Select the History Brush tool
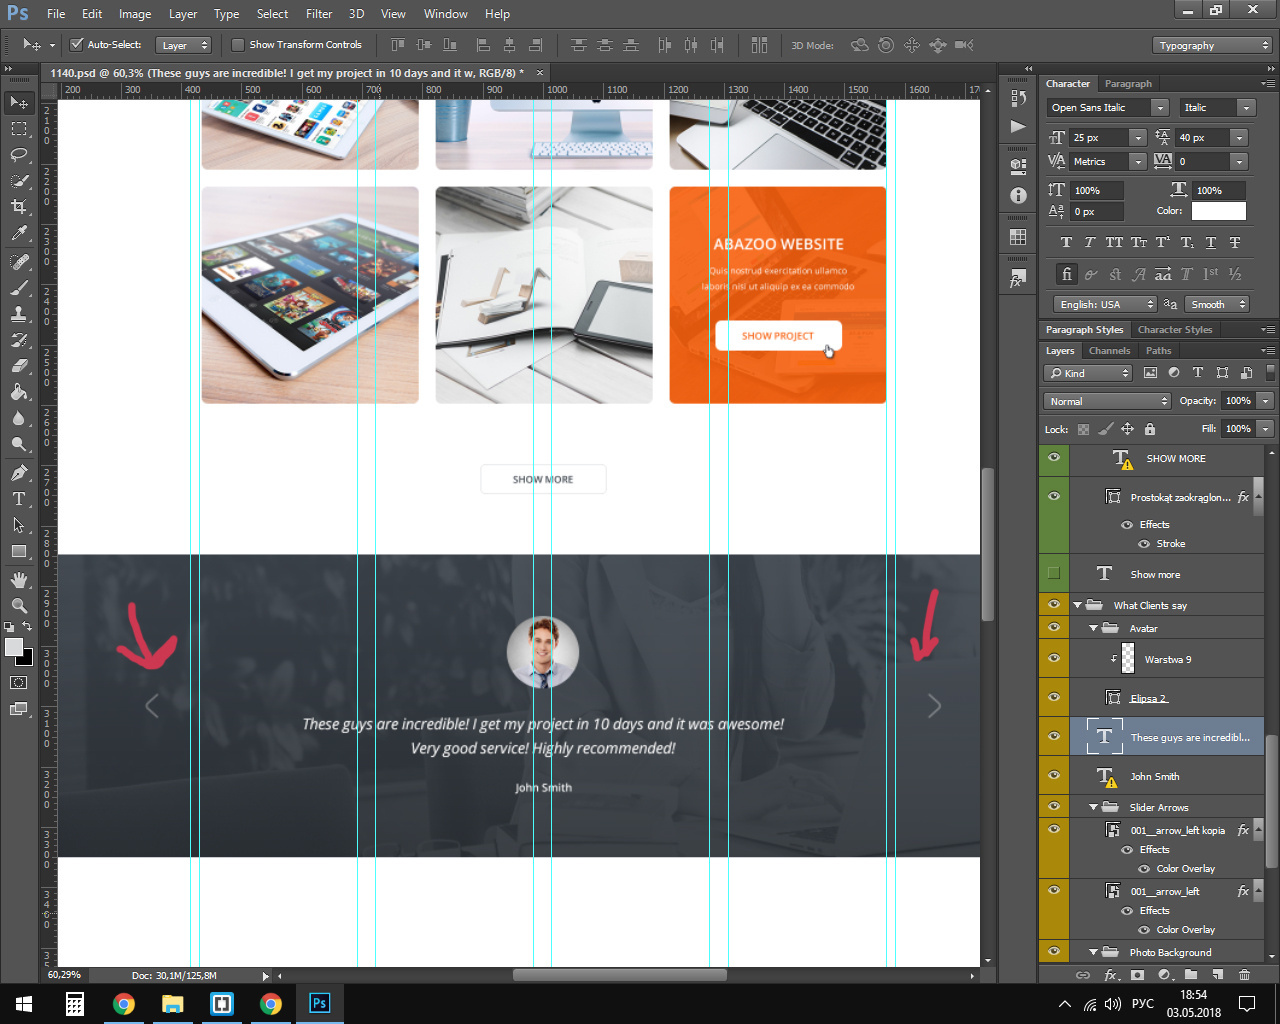Viewport: 1280px width, 1024px height. click(x=19, y=340)
